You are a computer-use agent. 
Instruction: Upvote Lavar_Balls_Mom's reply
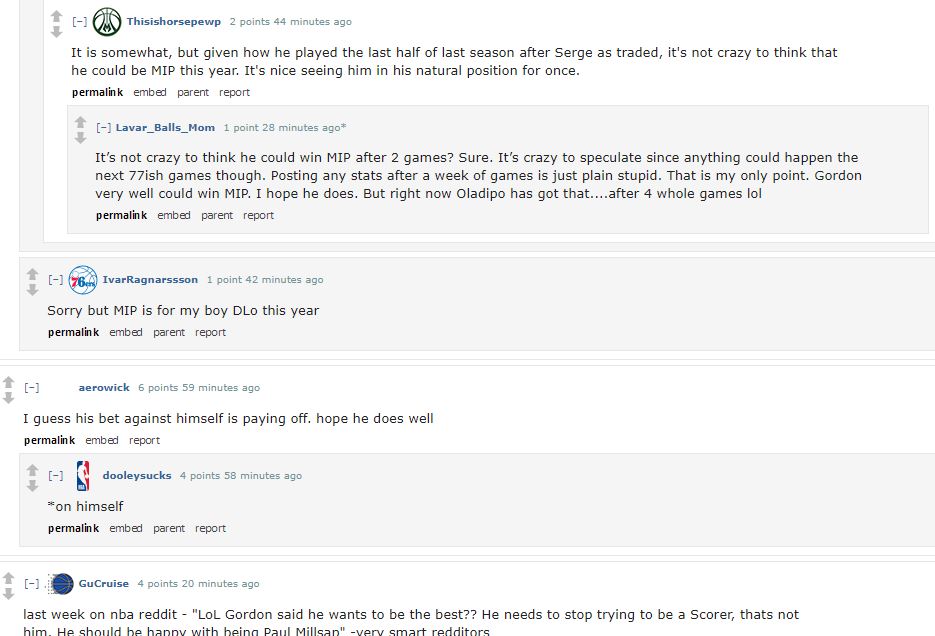click(x=81, y=122)
